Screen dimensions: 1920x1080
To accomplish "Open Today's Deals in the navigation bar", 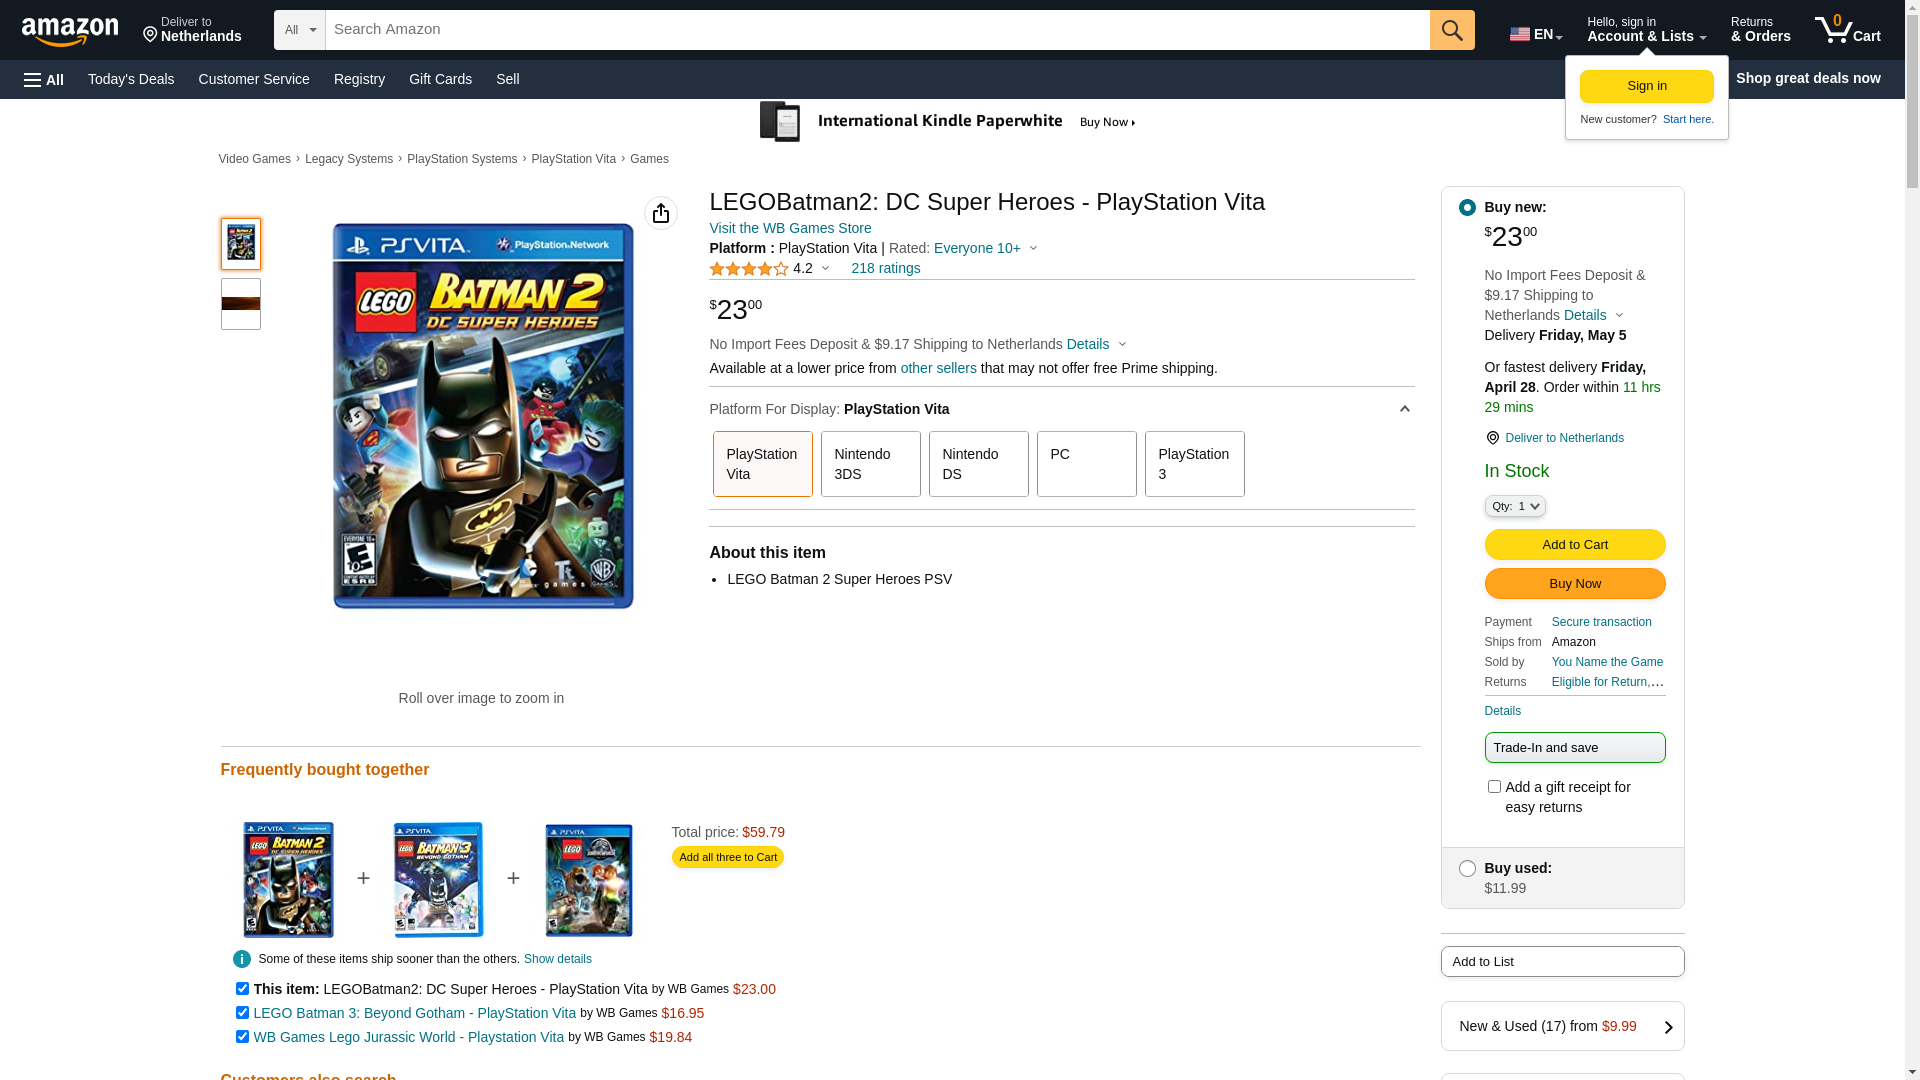I will [131, 79].
